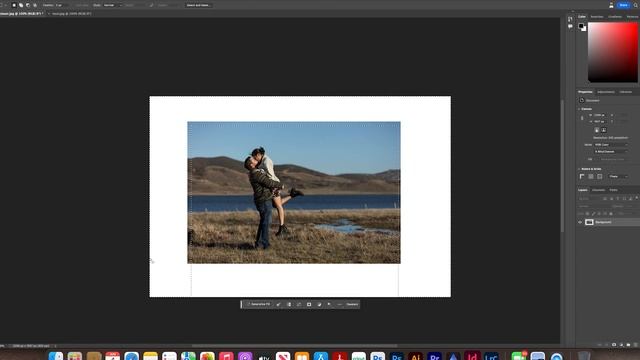640x360 pixels.
Task: Open Lightroom Classic in the Dock
Action: pyautogui.click(x=491, y=357)
